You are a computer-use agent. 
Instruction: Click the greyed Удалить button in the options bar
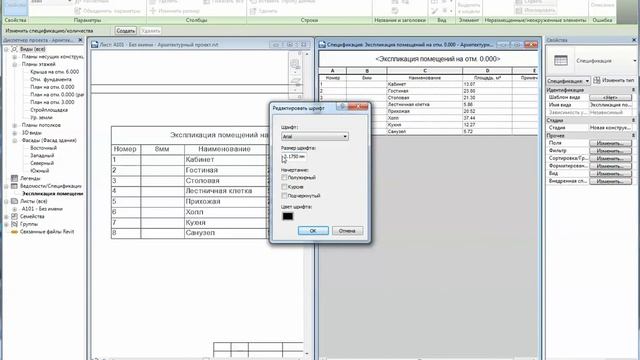coord(151,31)
